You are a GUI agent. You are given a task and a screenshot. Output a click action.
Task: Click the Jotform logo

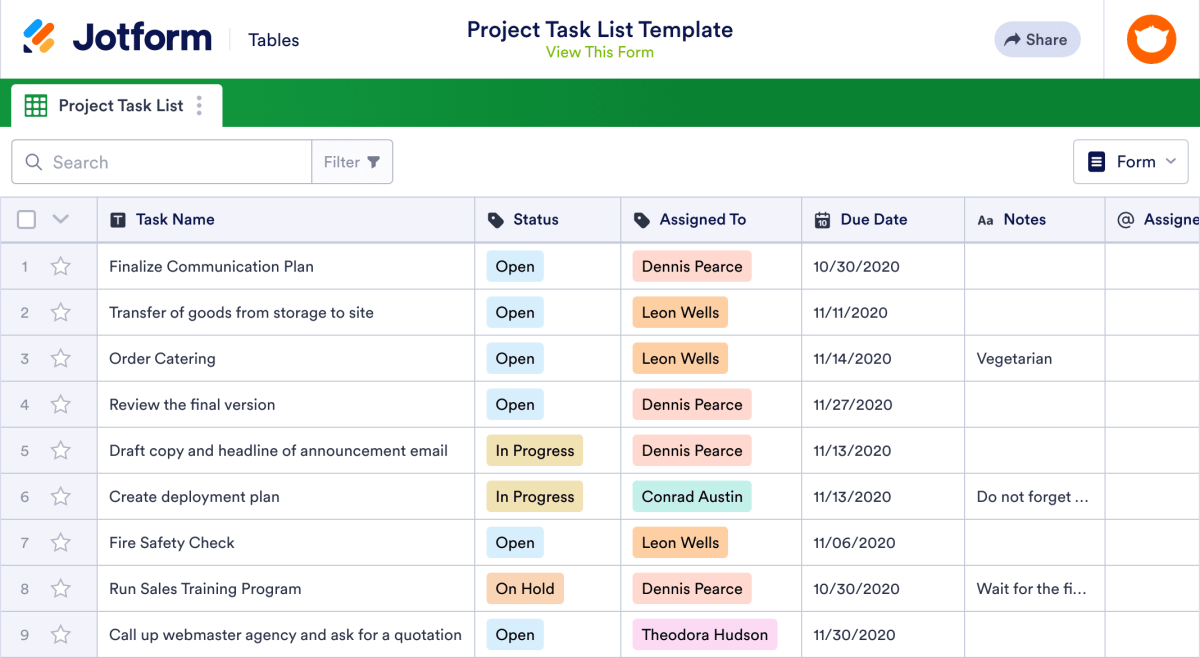pyautogui.click(x=120, y=36)
